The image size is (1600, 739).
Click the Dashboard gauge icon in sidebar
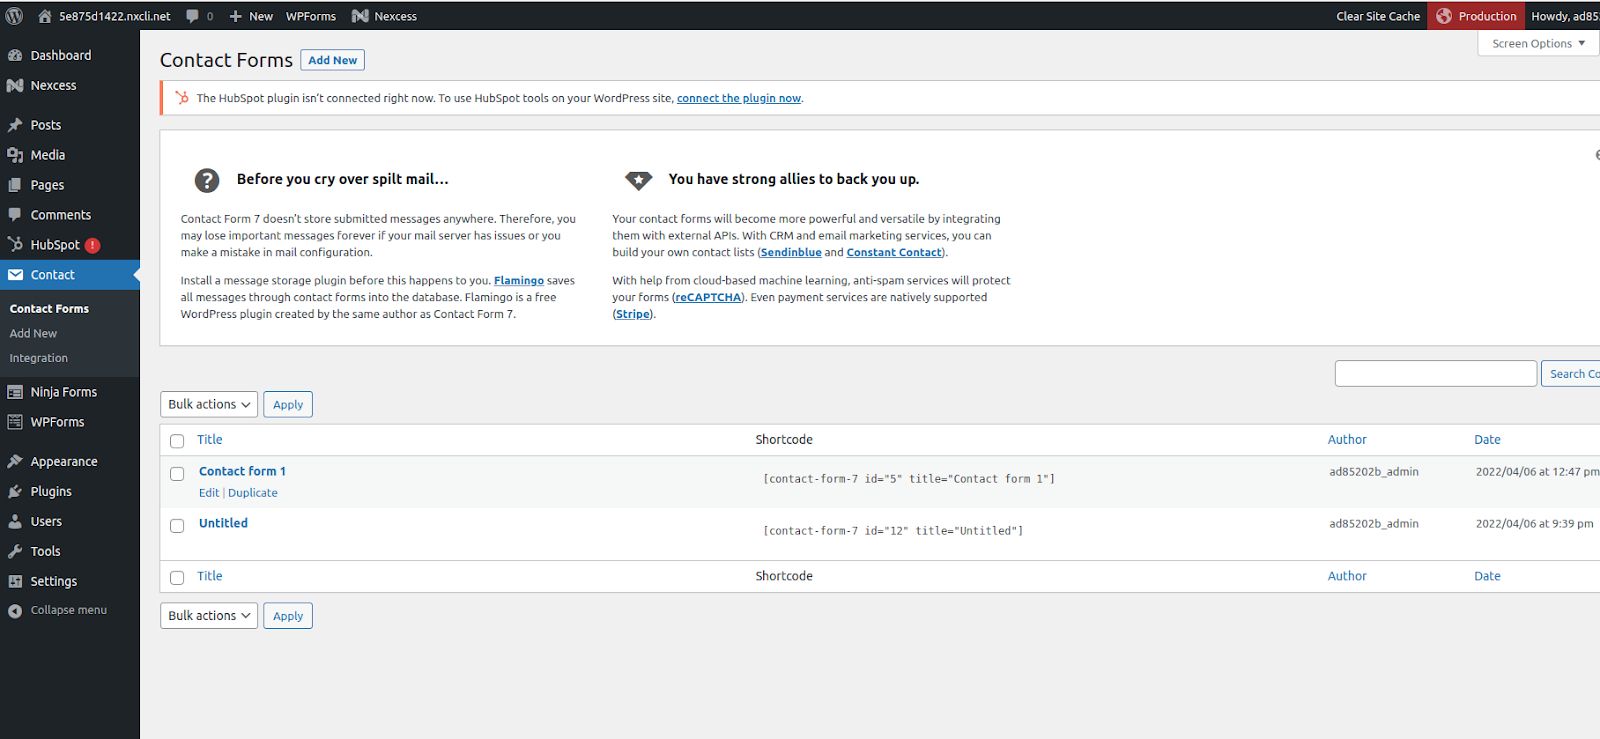point(15,55)
